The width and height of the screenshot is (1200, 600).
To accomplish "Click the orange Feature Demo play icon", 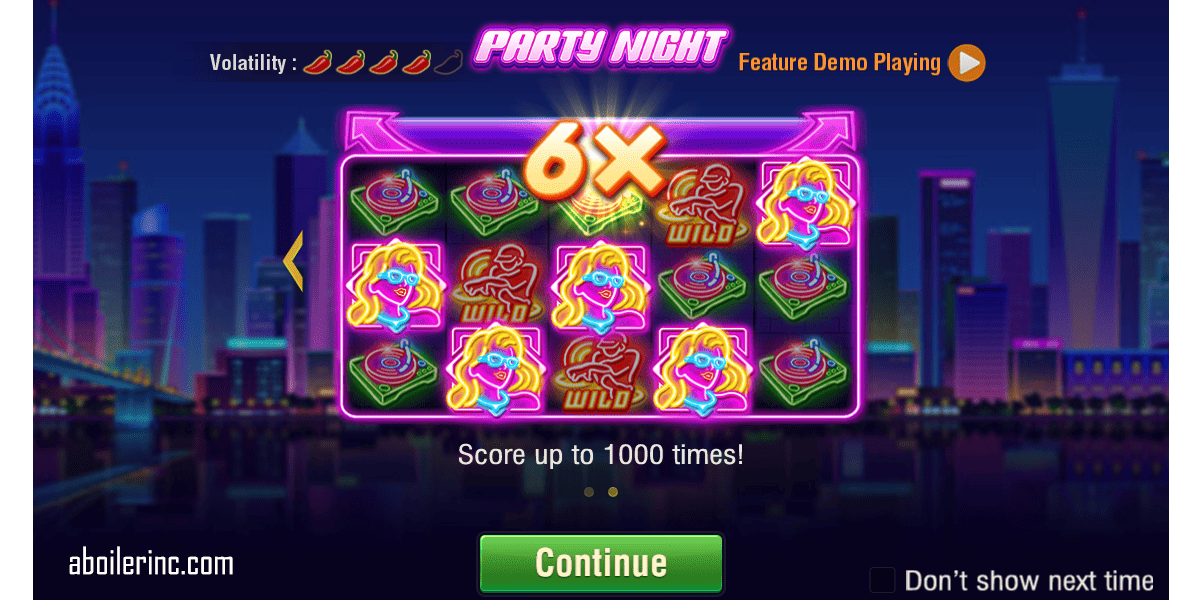I will coord(967,63).
